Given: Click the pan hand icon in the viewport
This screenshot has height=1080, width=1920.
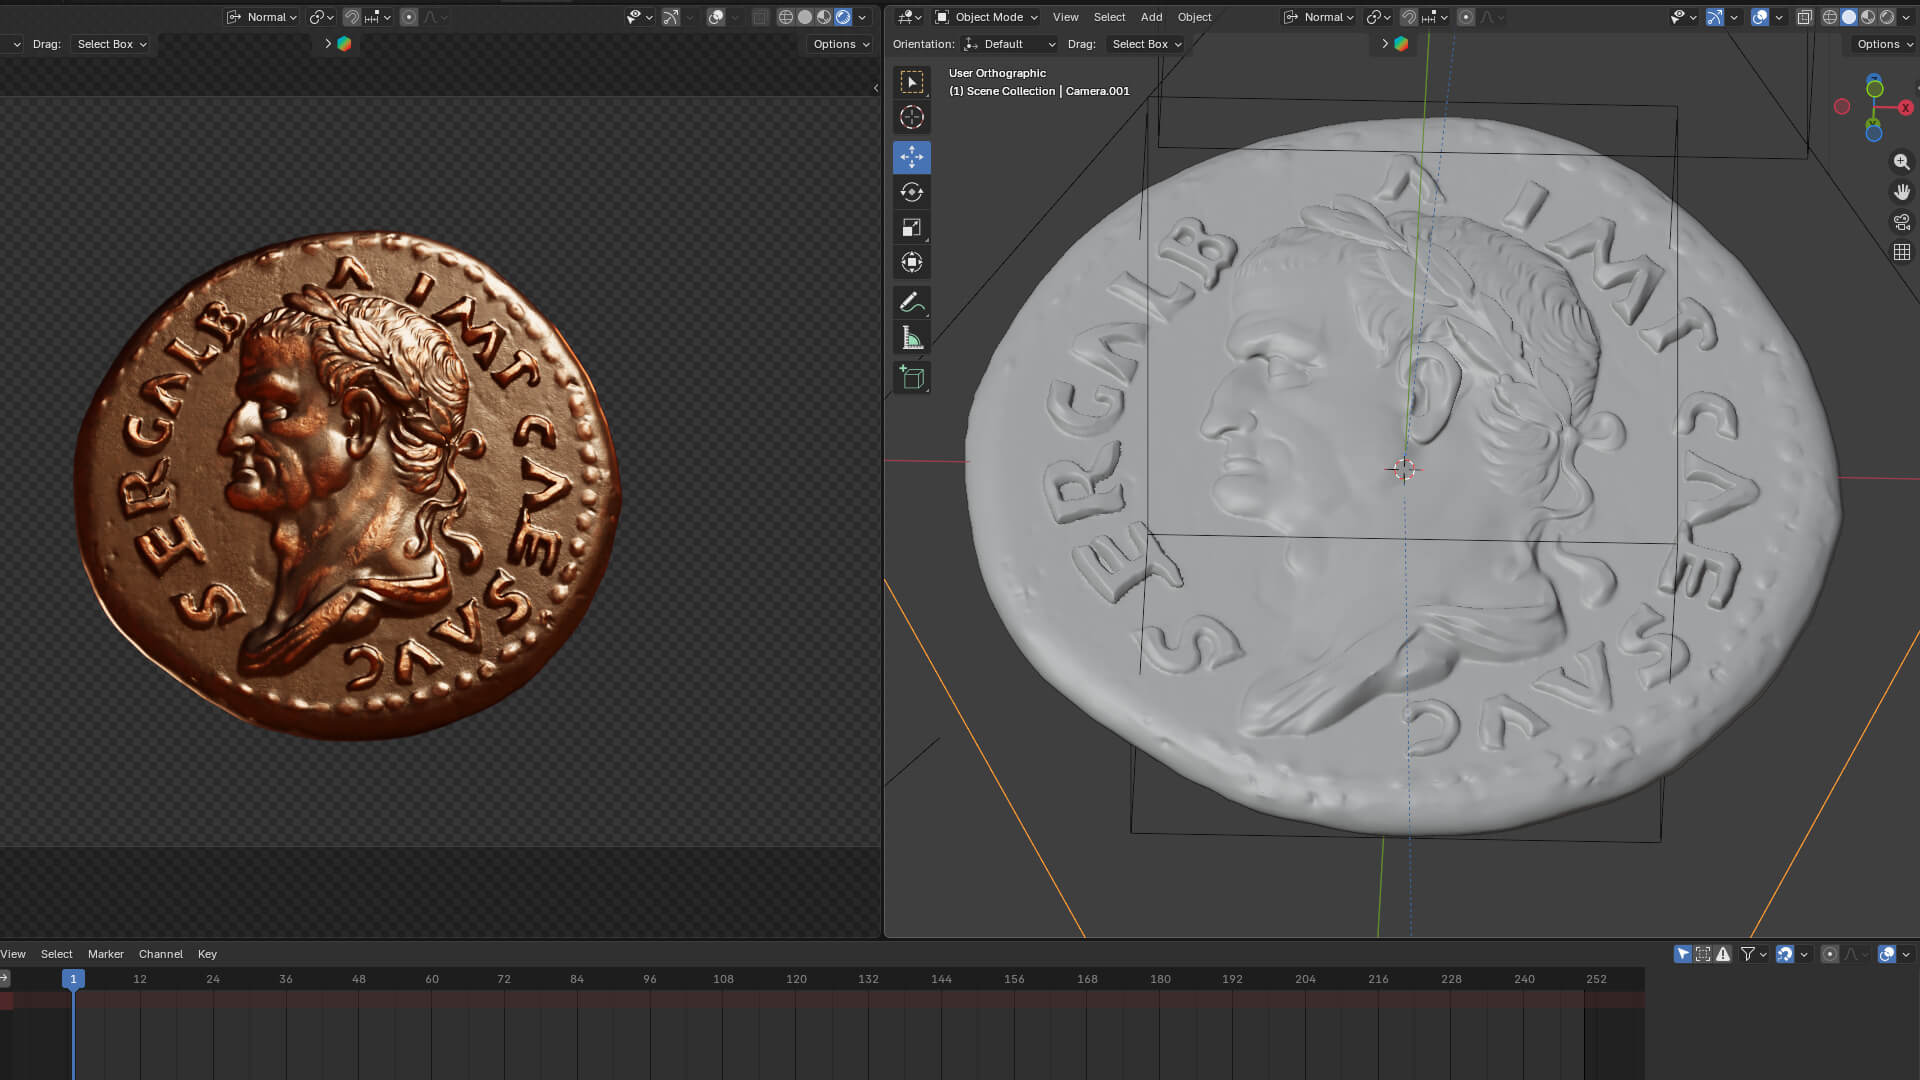Looking at the screenshot, I should (x=1901, y=191).
